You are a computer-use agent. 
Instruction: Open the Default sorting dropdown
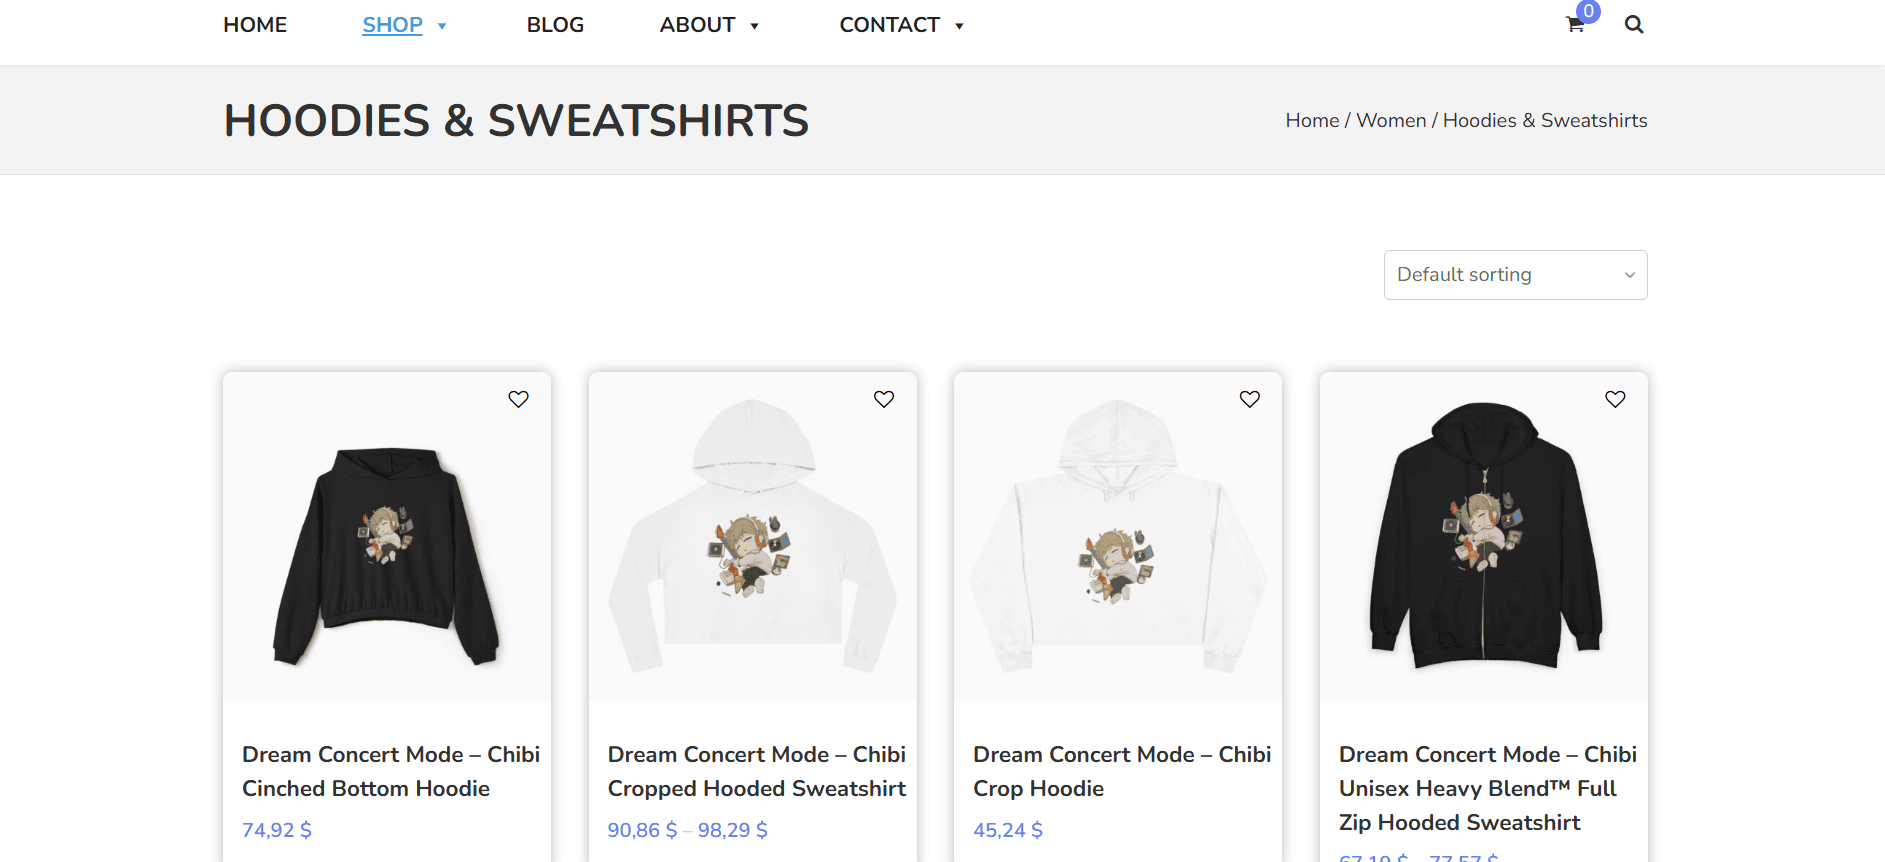pos(1515,275)
